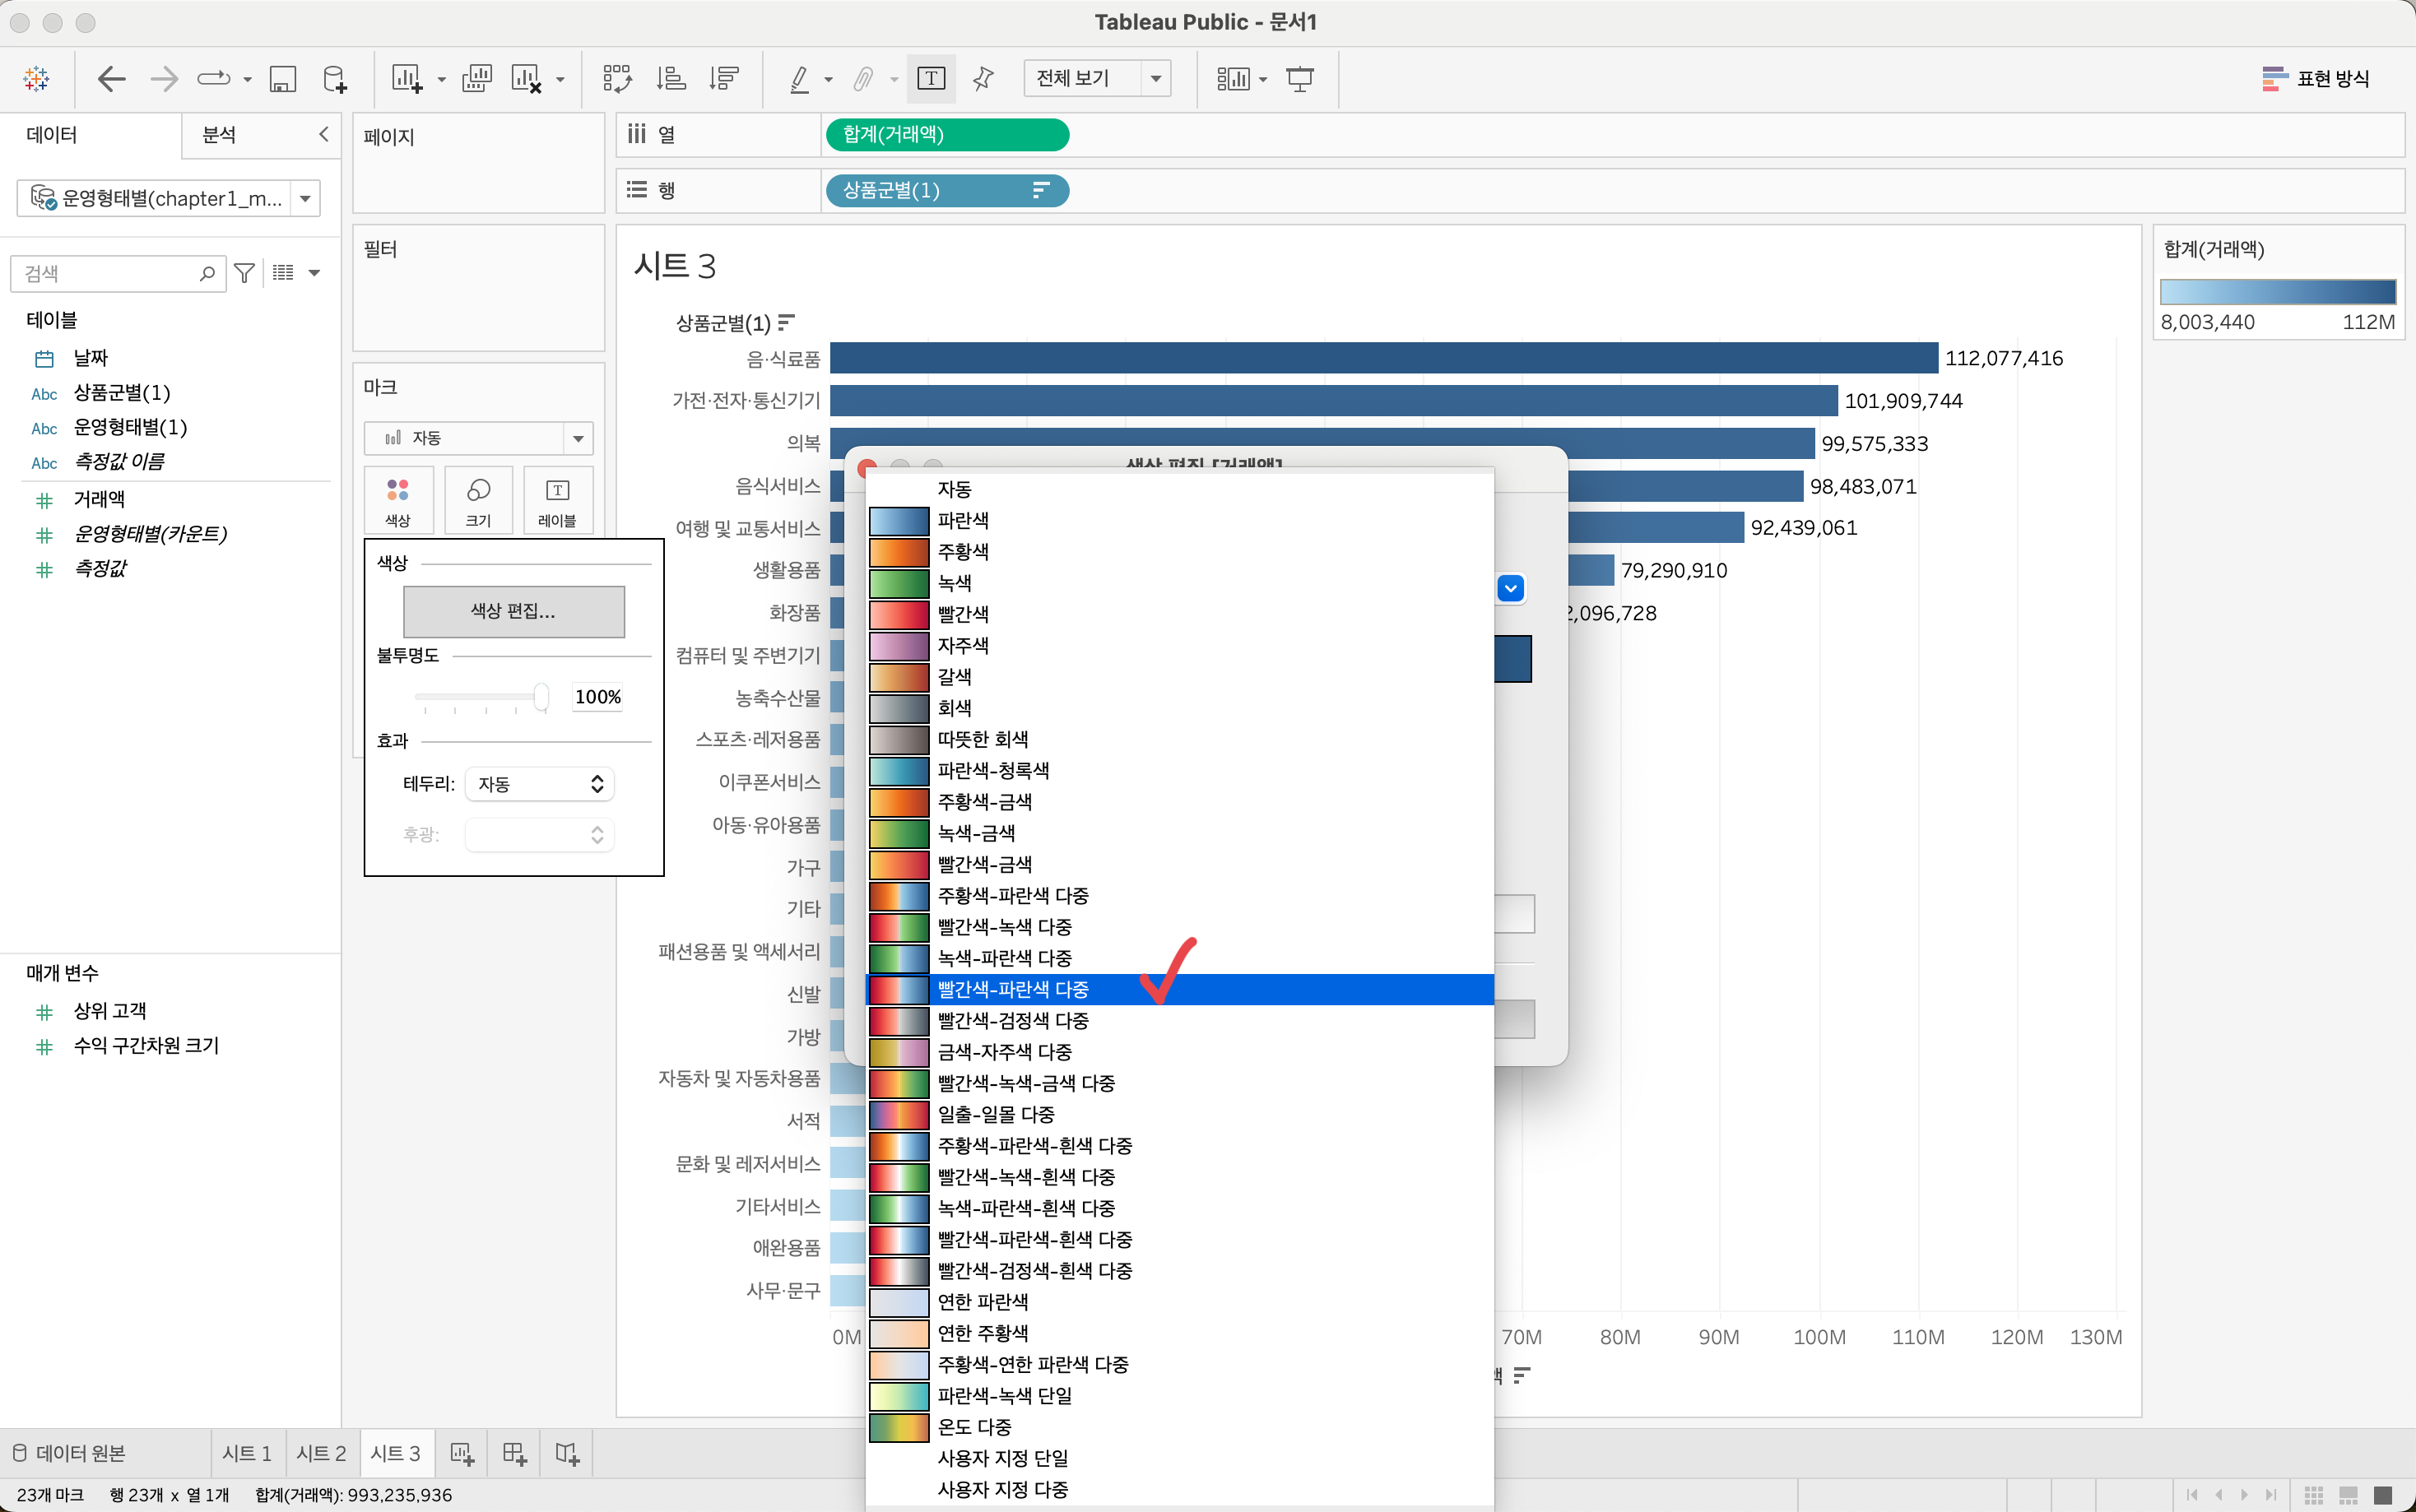
Task: Toggle the pin fix axes icon
Action: coord(983,78)
